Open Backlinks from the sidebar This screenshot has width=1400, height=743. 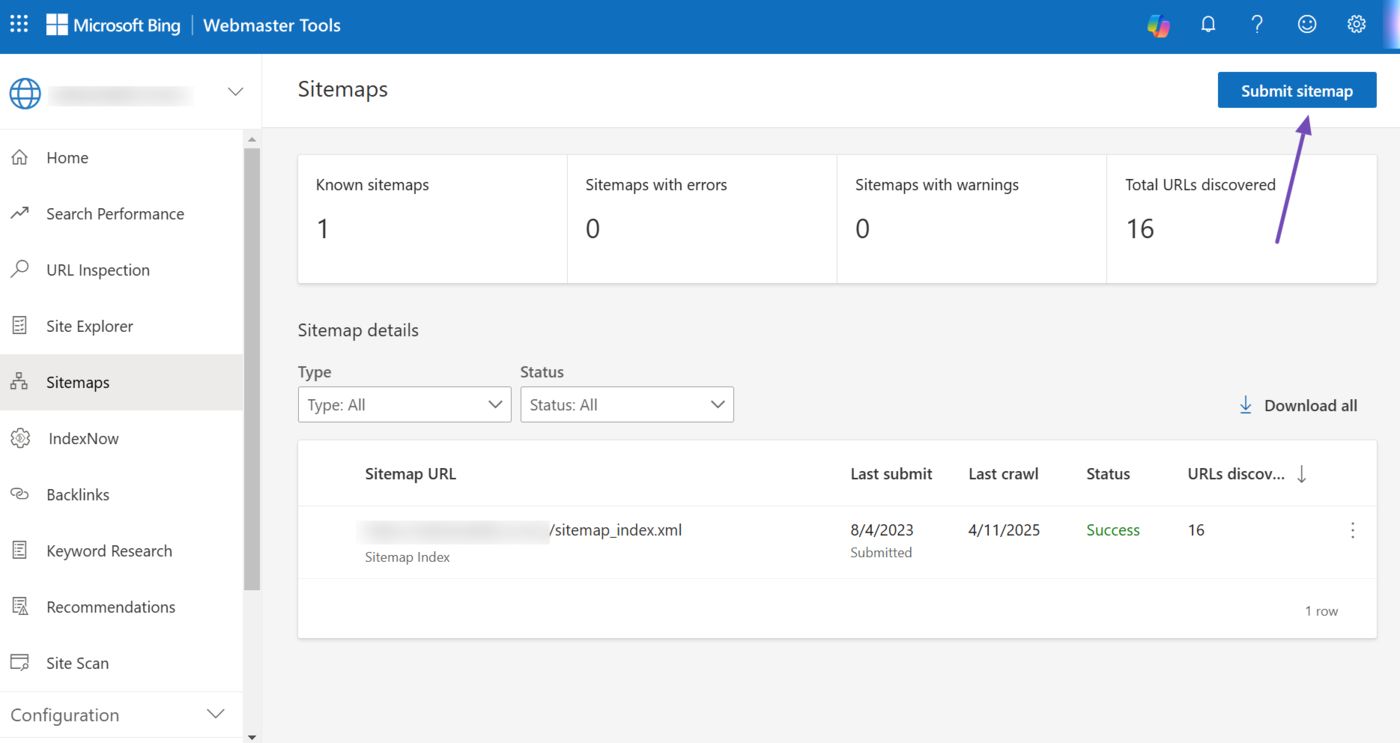[77, 495]
